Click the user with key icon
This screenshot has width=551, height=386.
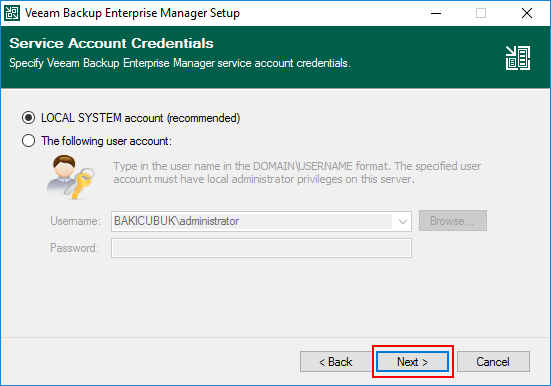coord(71,178)
